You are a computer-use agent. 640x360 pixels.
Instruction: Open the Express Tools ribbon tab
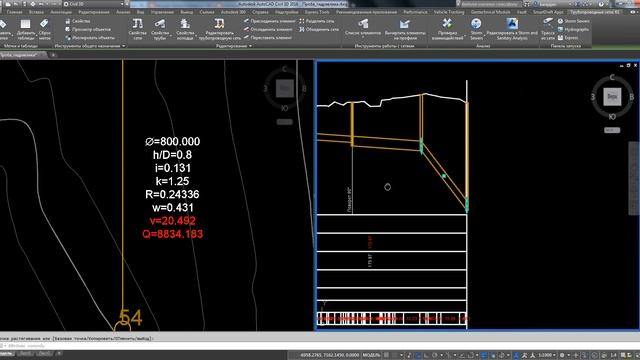(317, 12)
